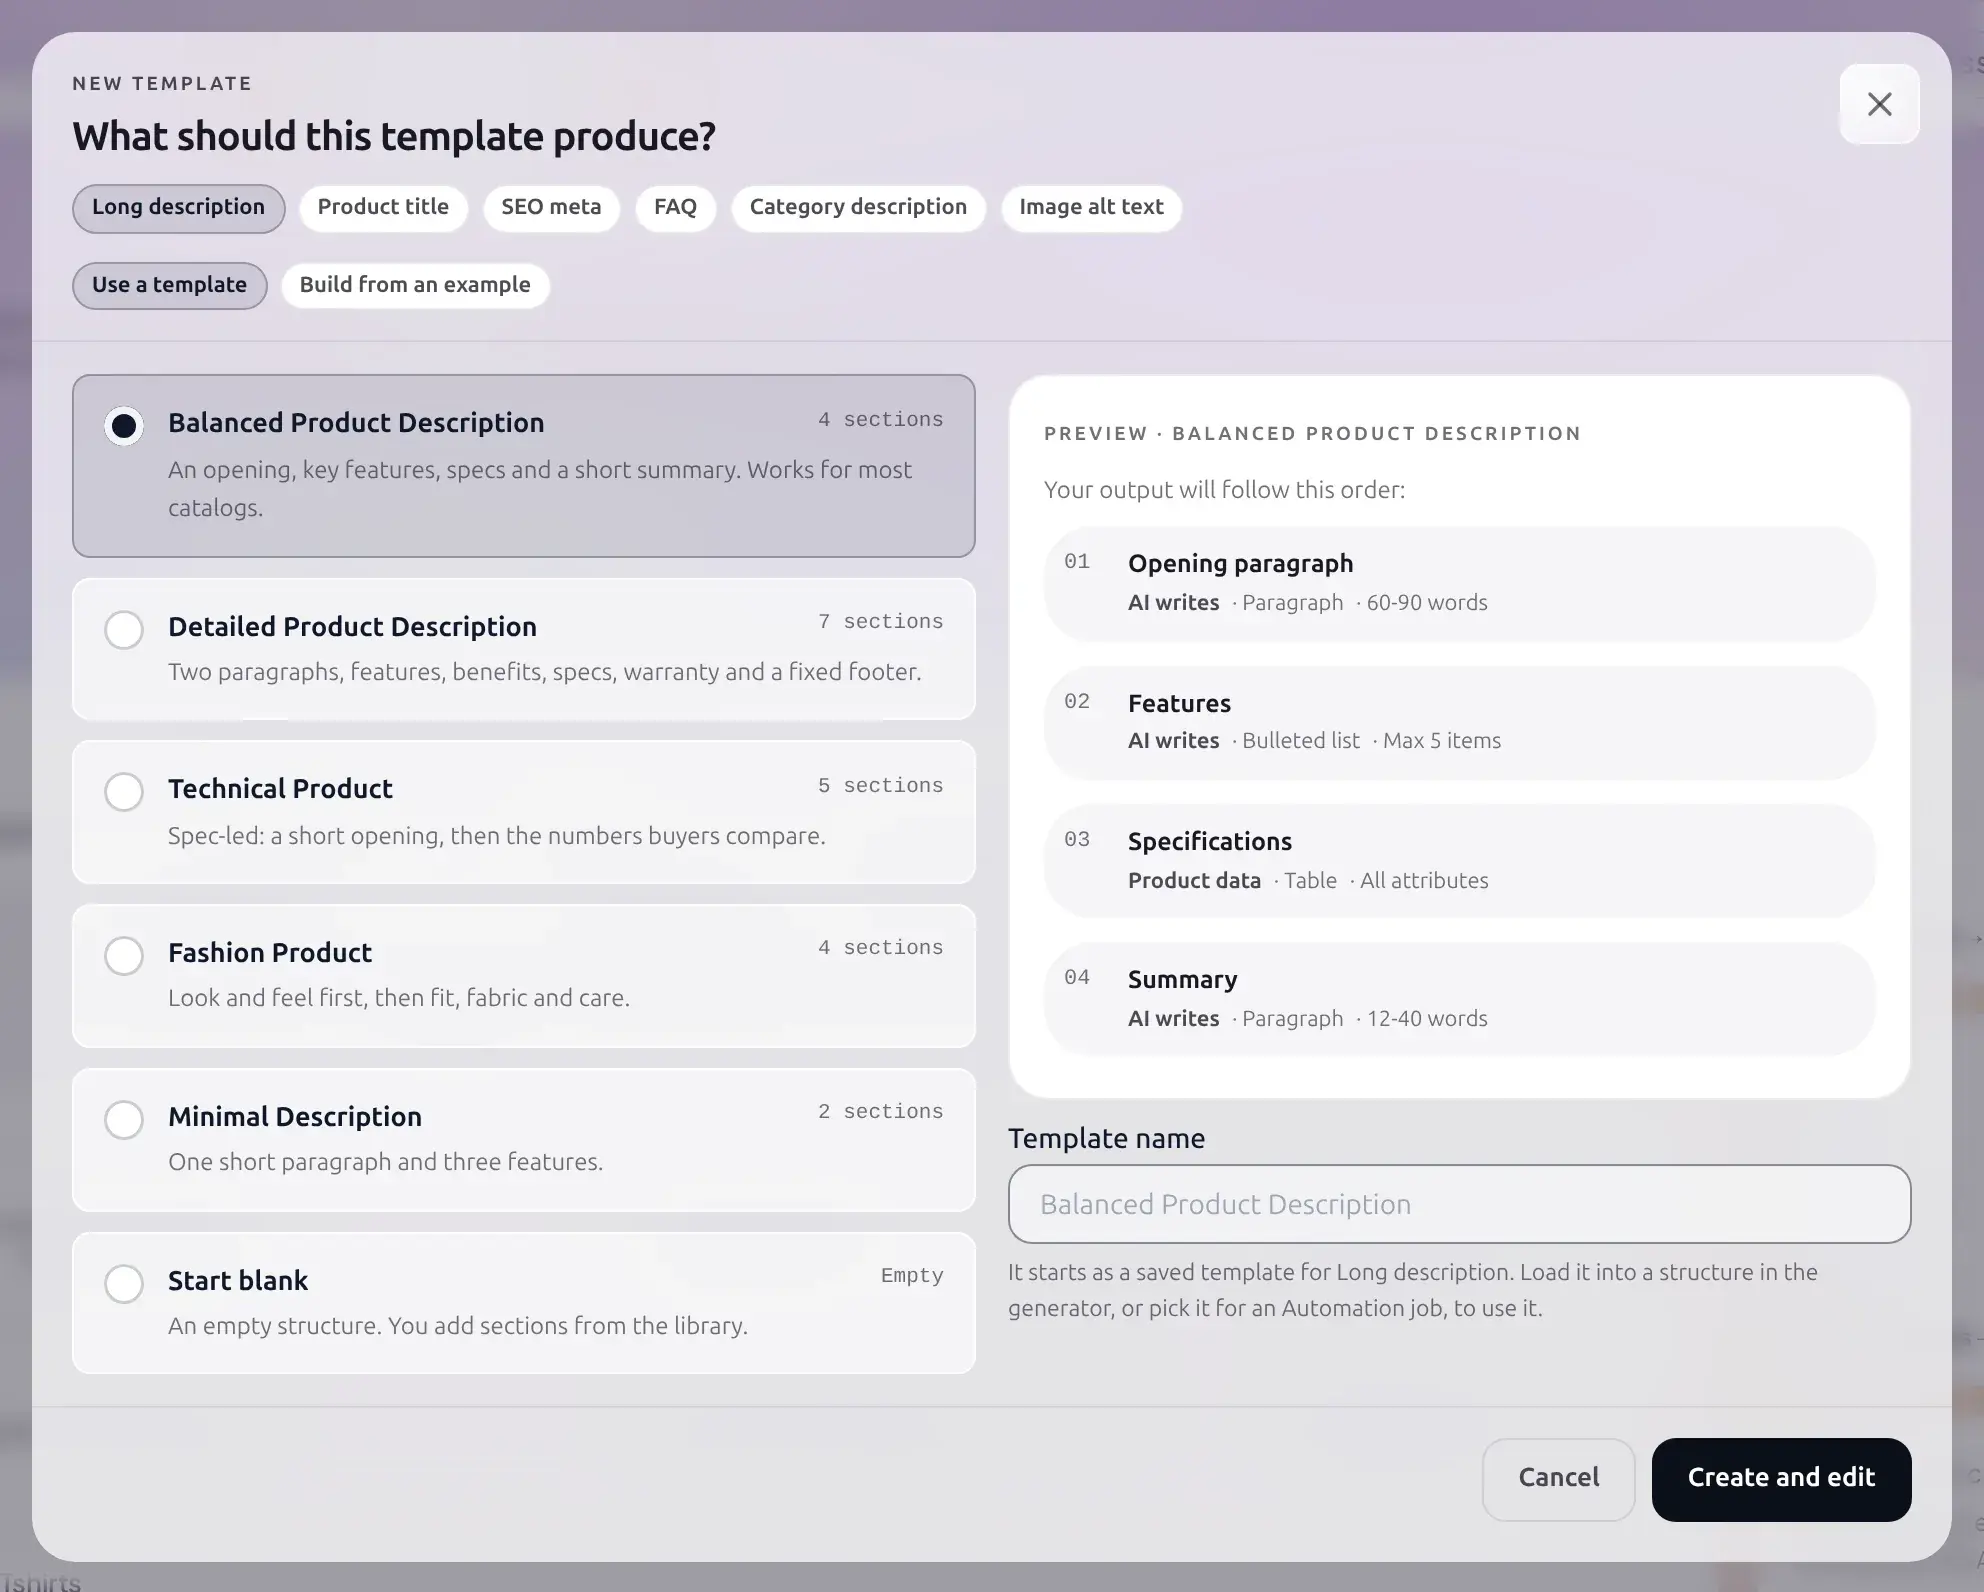Click the Summary preview section row
The width and height of the screenshot is (1984, 1592).
pos(1459,999)
